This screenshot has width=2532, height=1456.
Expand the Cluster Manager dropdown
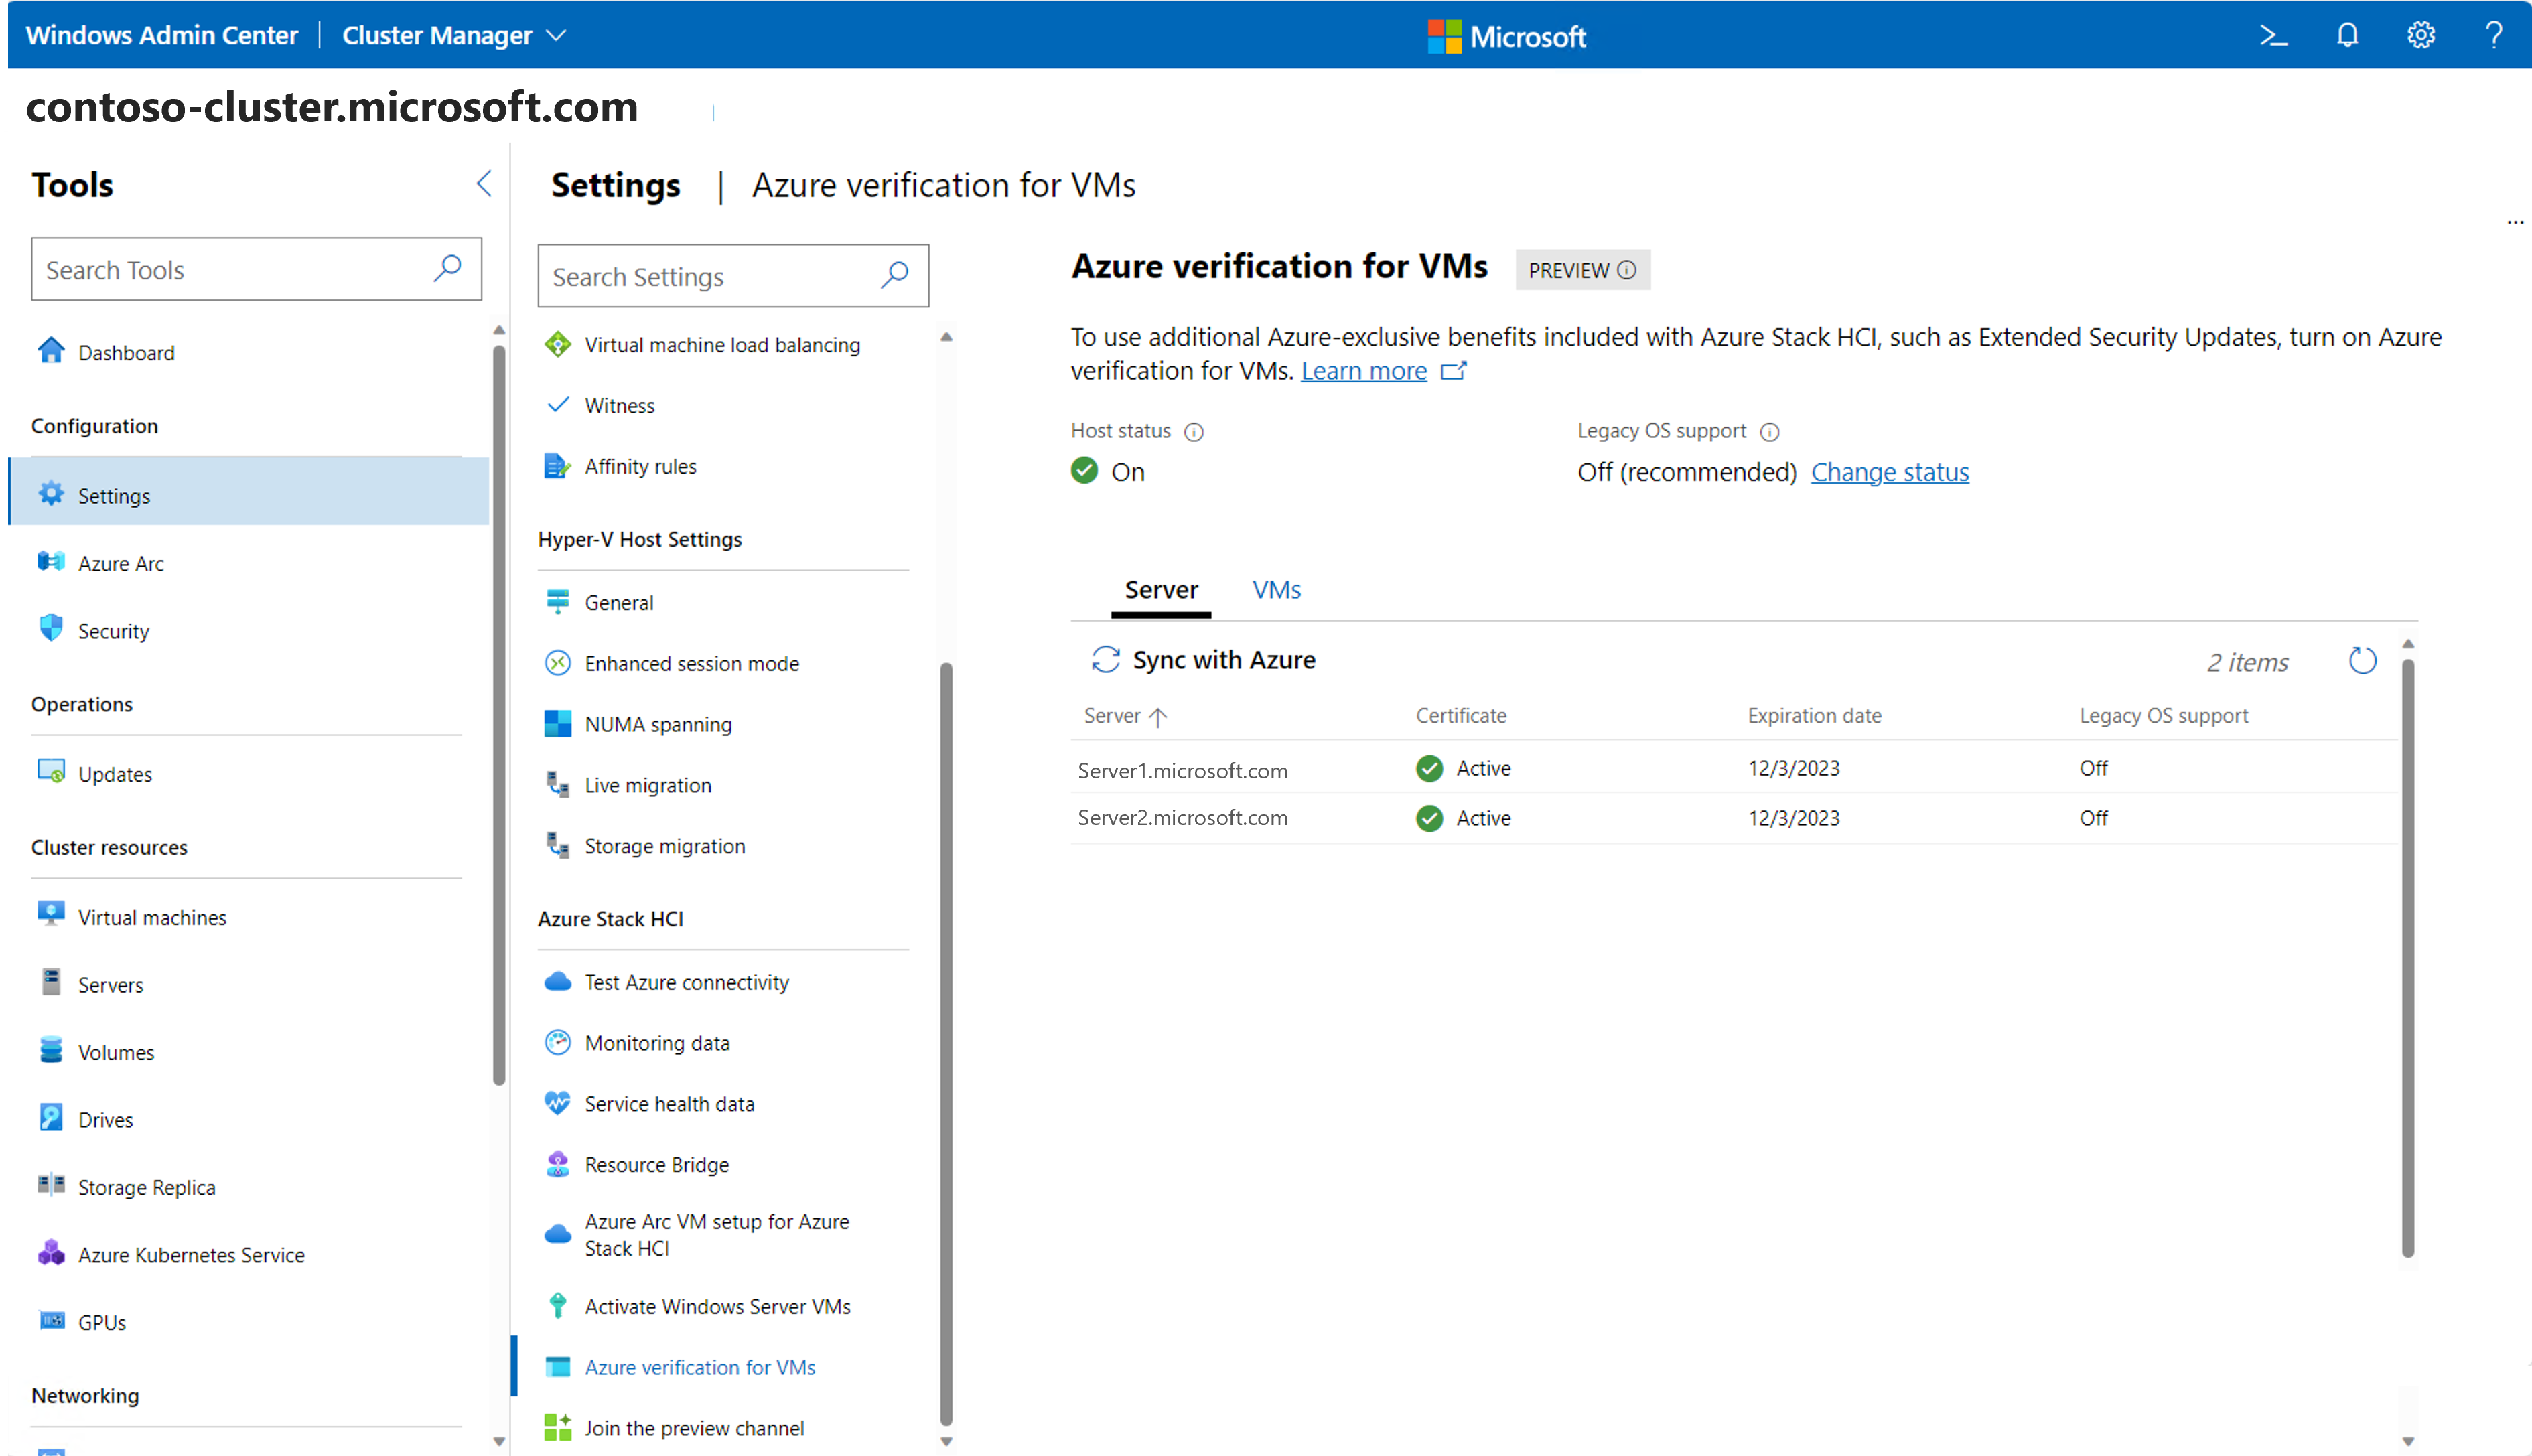click(x=557, y=36)
